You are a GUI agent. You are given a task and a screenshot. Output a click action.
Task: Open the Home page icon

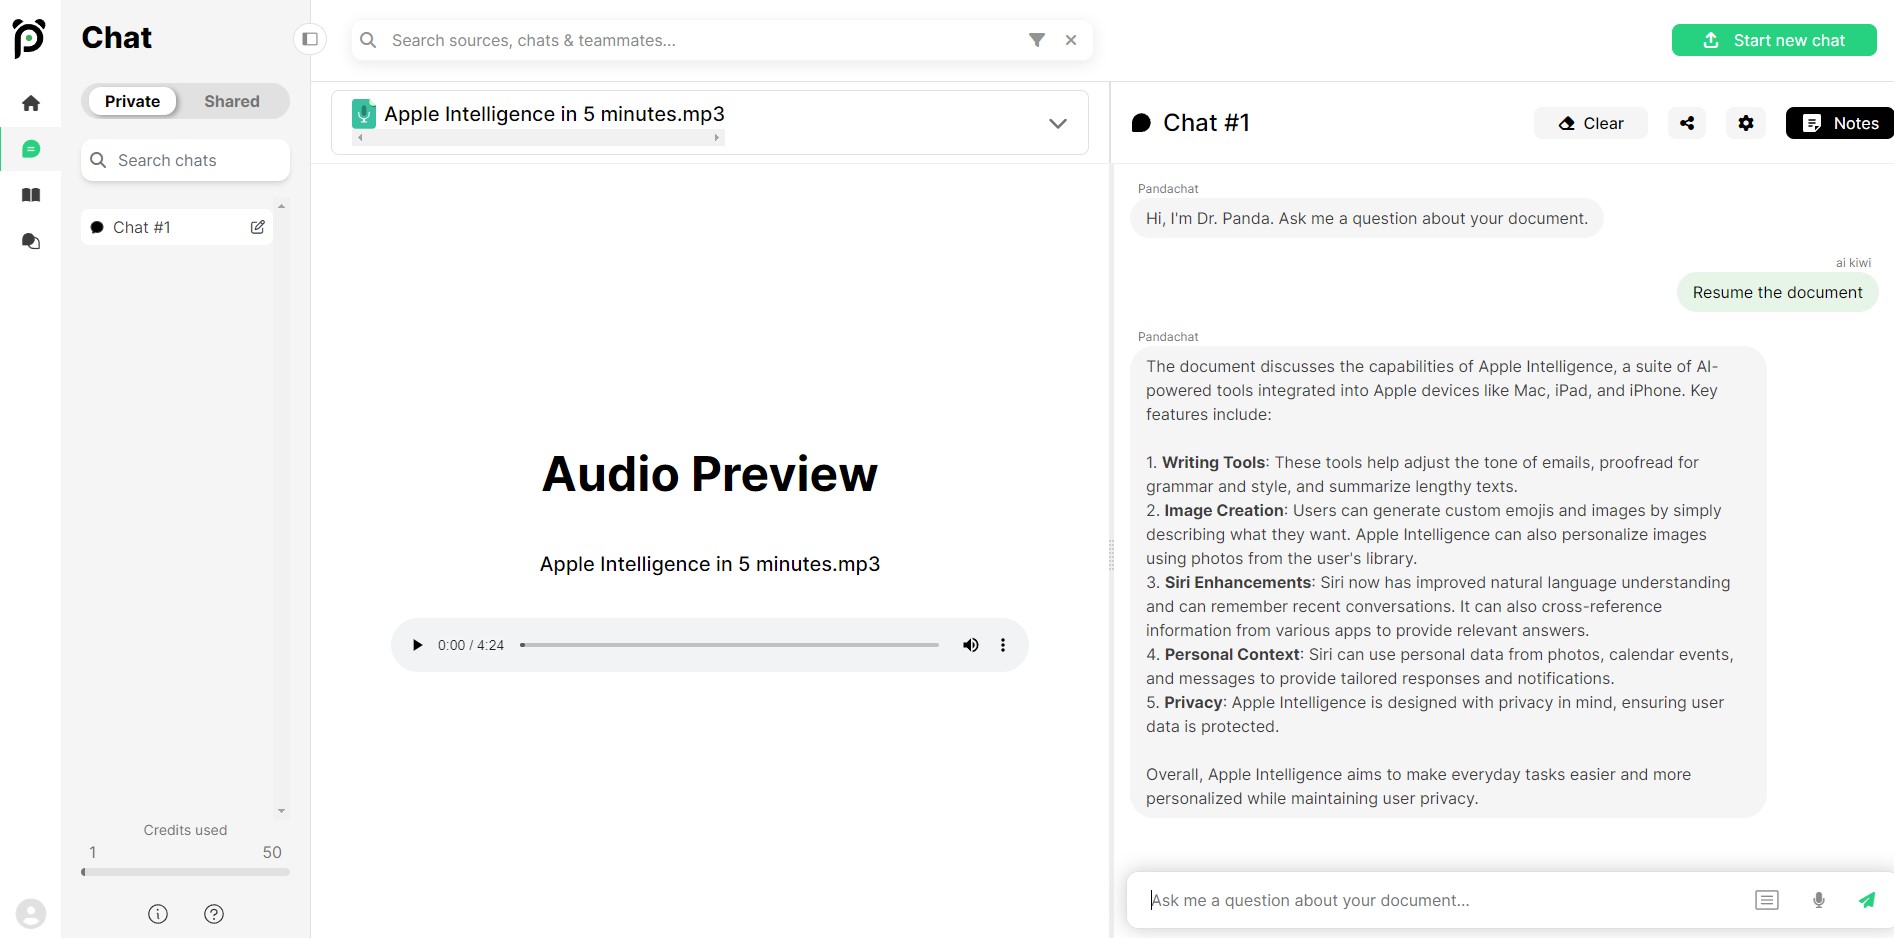tap(31, 103)
